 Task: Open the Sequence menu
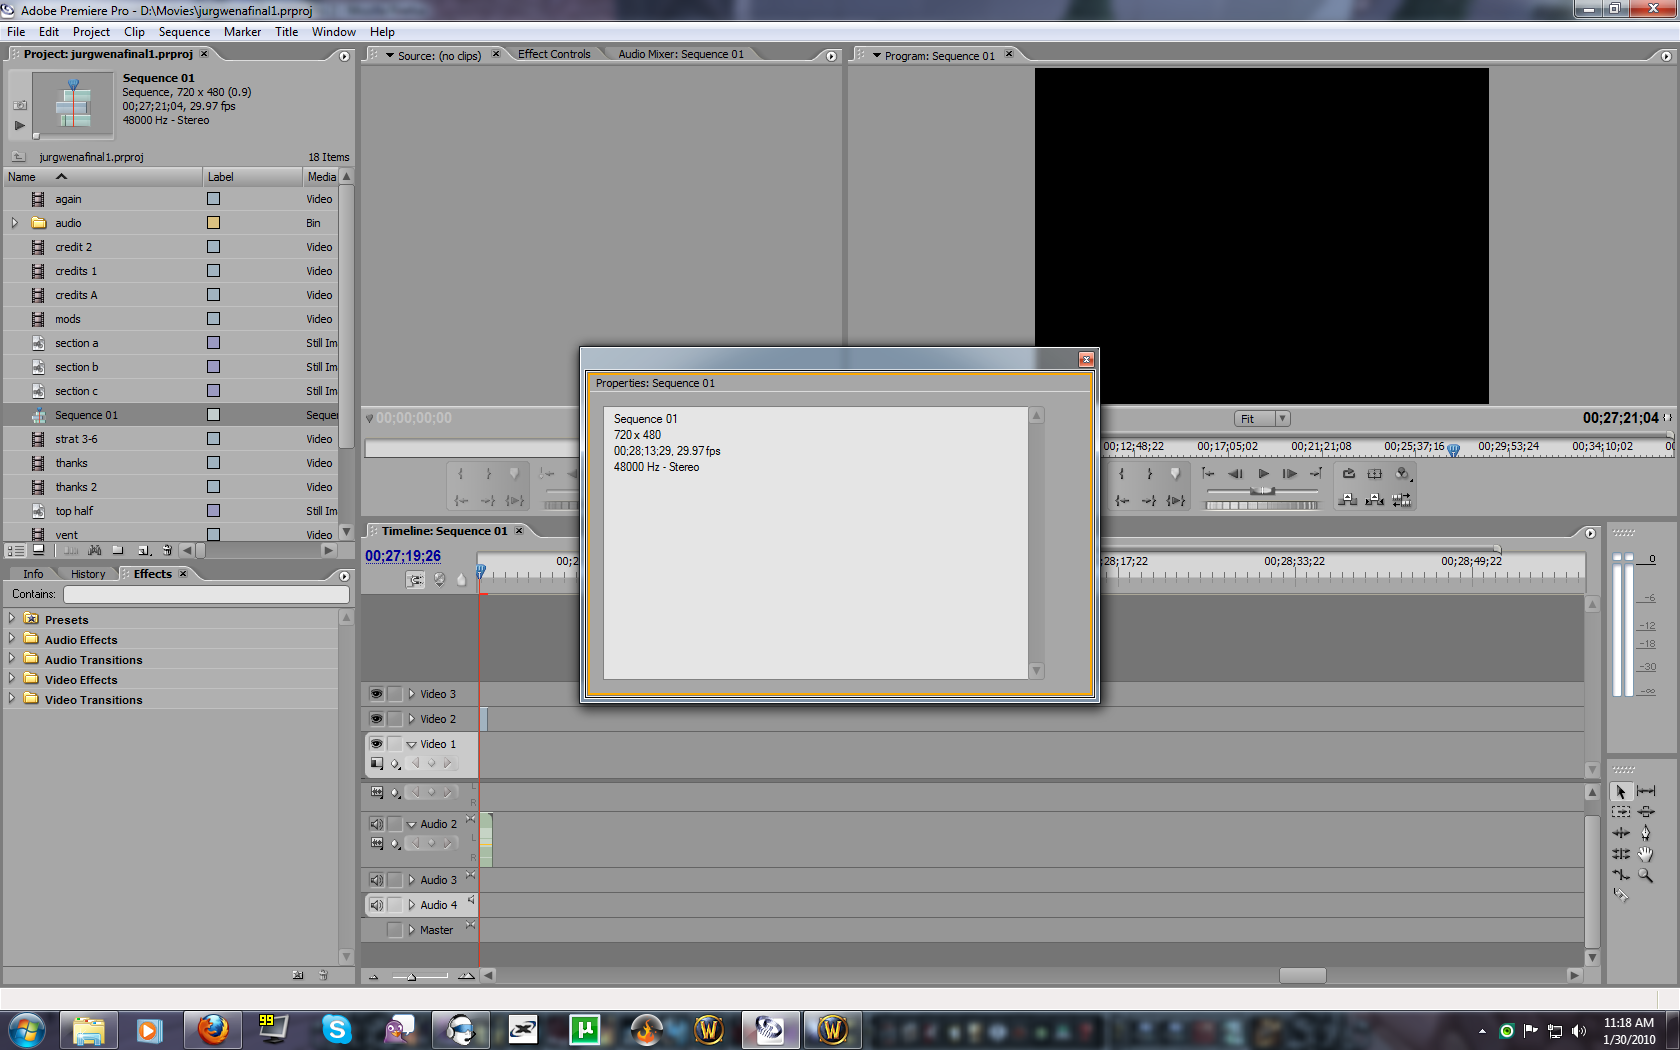click(184, 32)
